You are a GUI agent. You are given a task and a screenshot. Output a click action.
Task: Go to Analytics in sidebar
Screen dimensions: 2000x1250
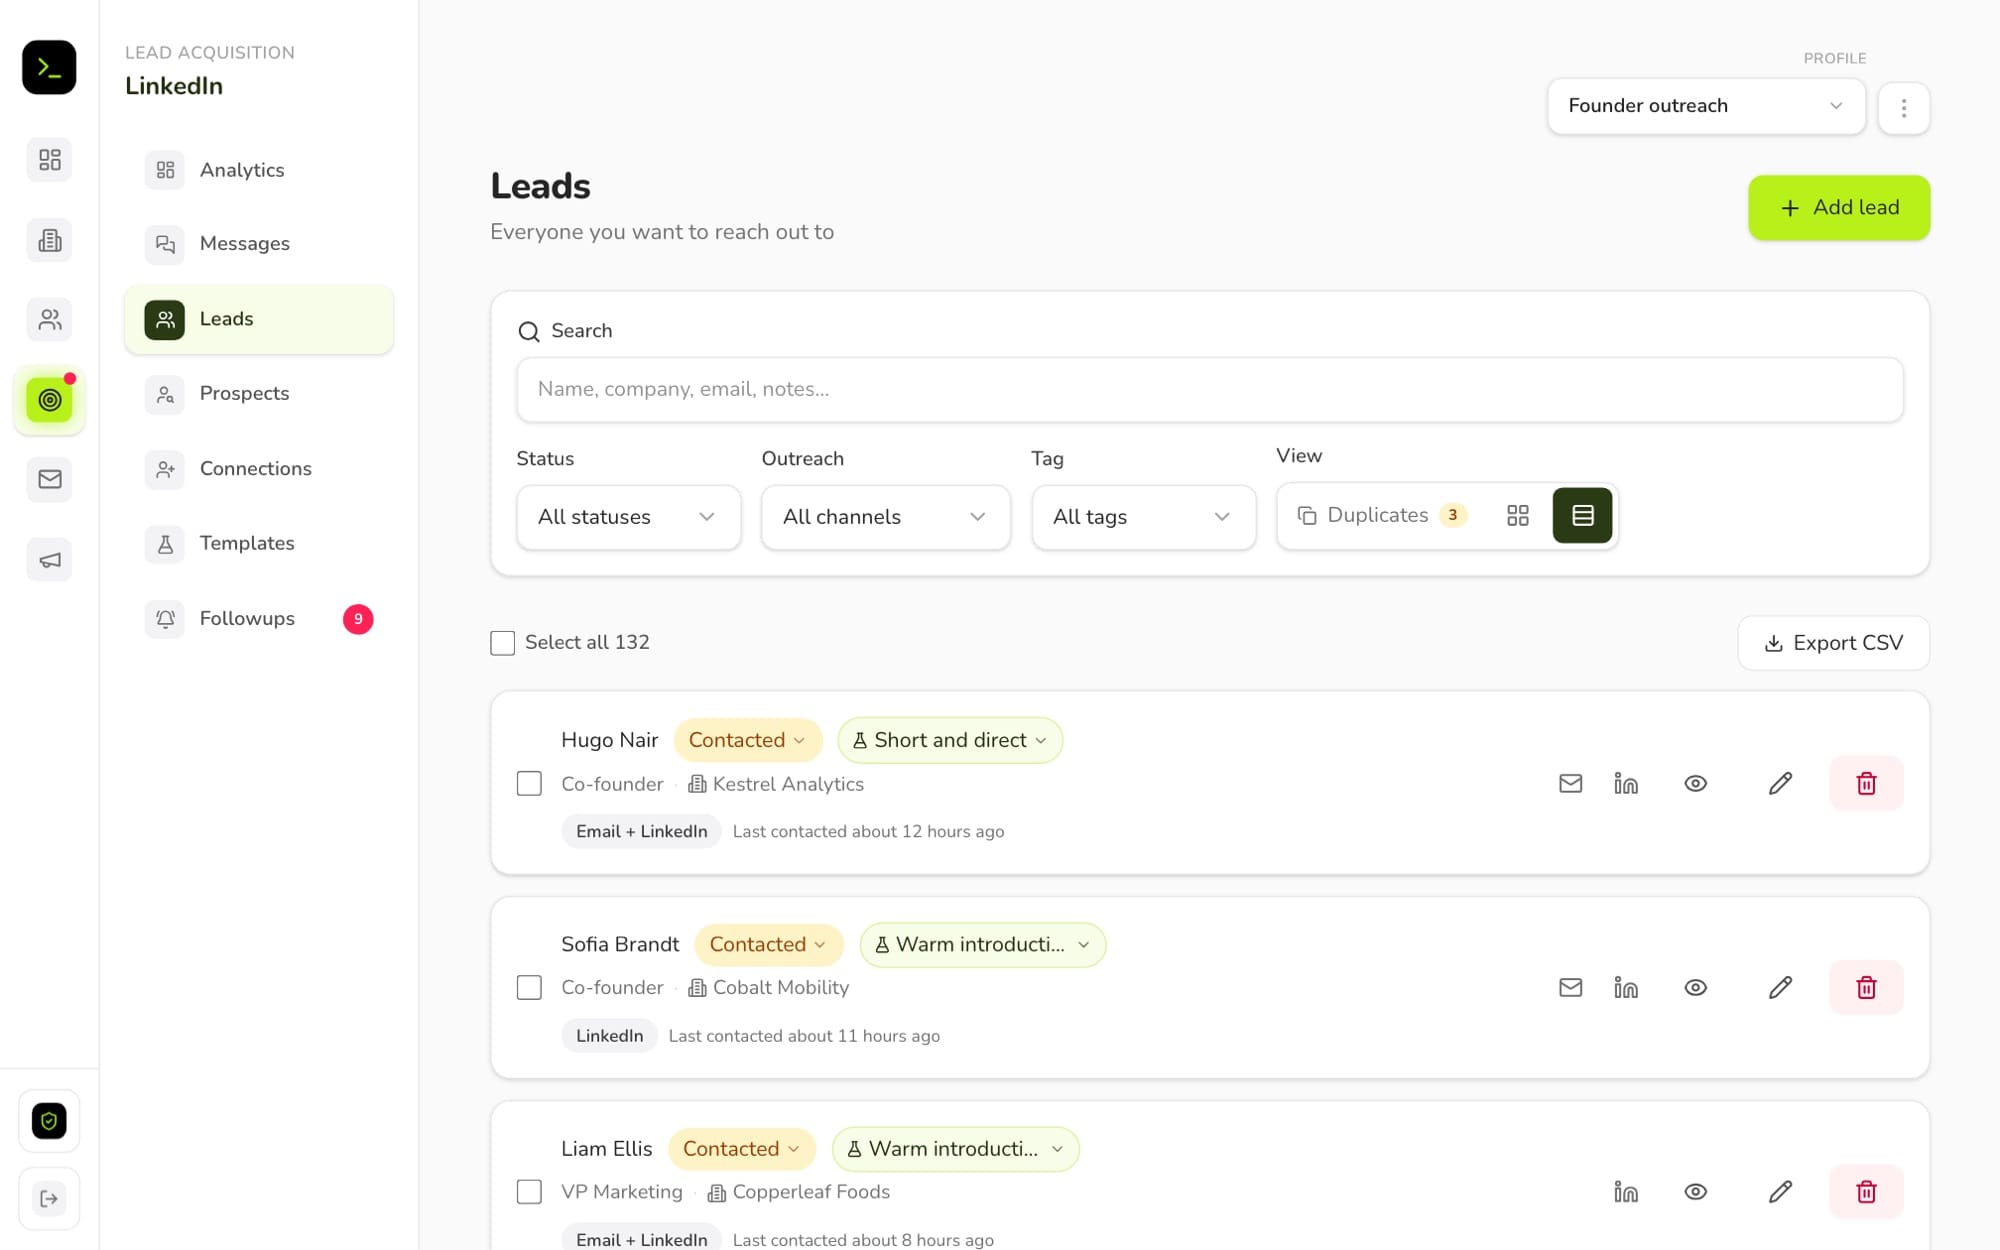[x=259, y=170]
